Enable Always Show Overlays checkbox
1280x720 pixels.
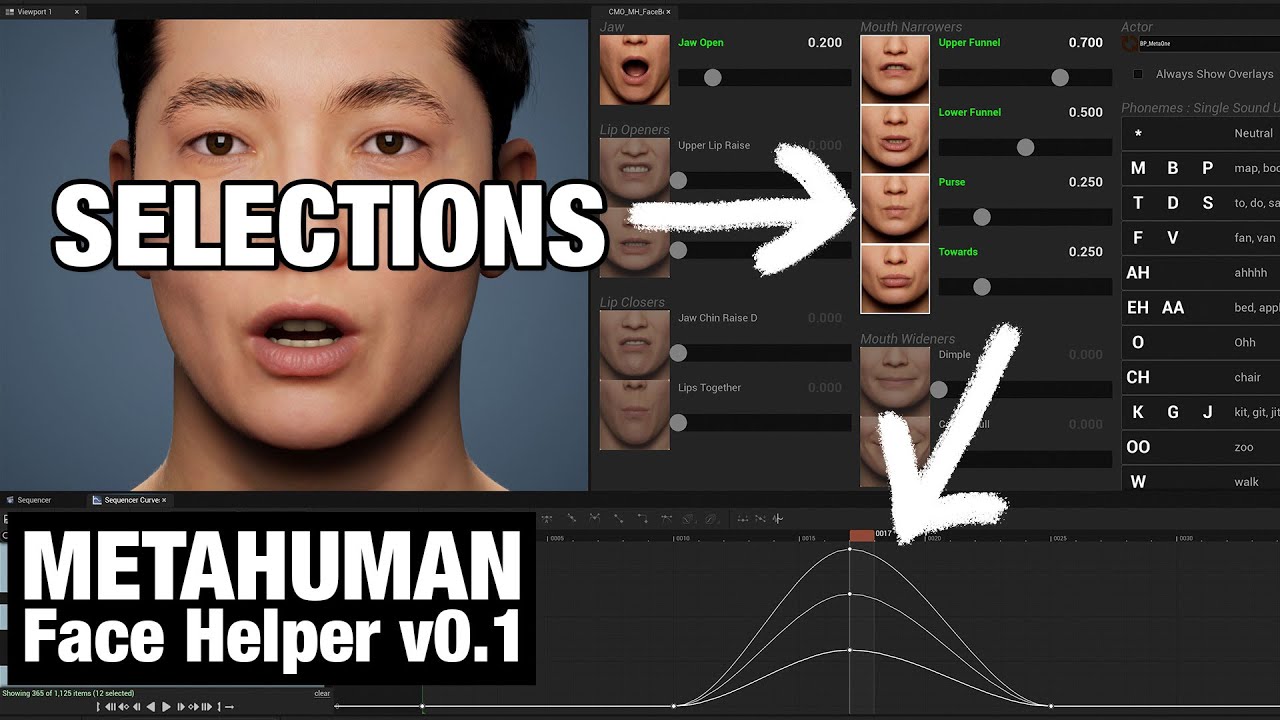(1138, 74)
